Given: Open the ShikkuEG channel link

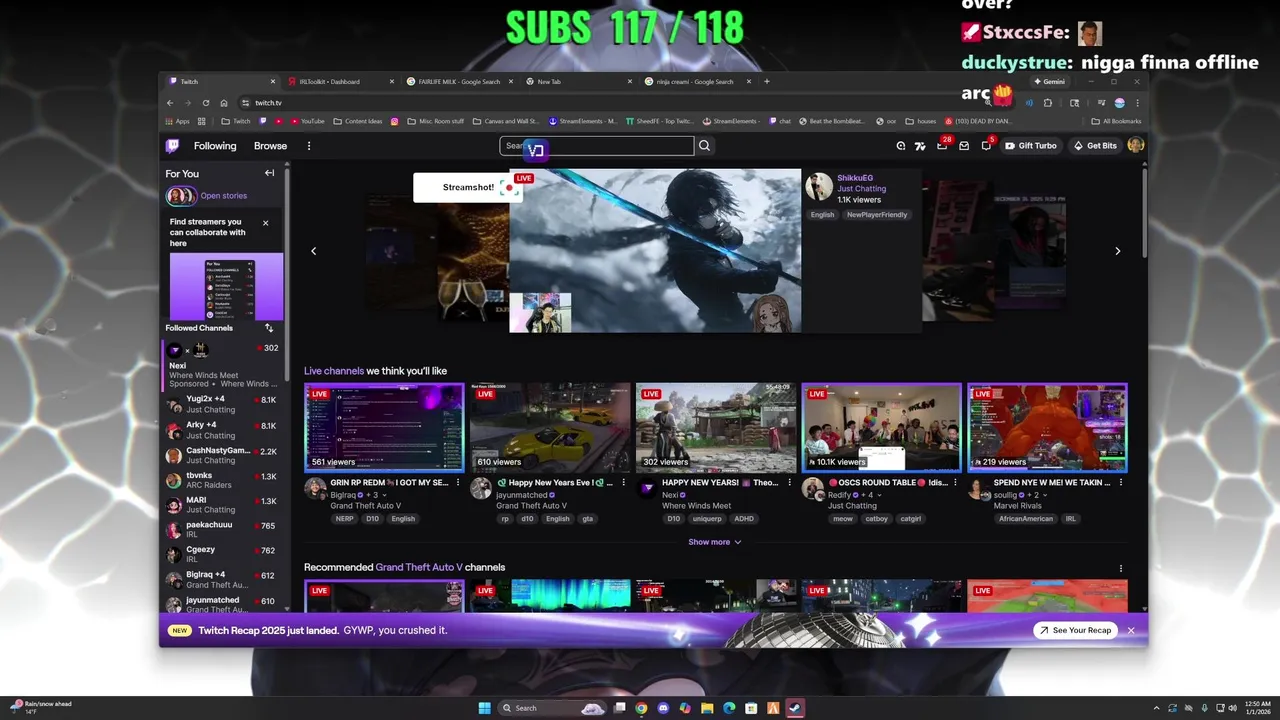Looking at the screenshot, I should pyautogui.click(x=855, y=178).
